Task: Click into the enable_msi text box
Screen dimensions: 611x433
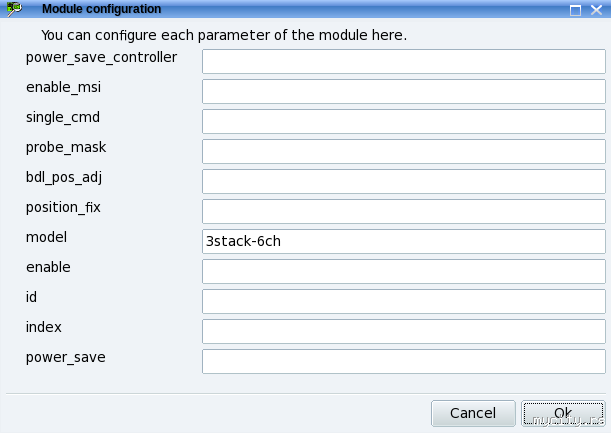Action: coord(403,92)
